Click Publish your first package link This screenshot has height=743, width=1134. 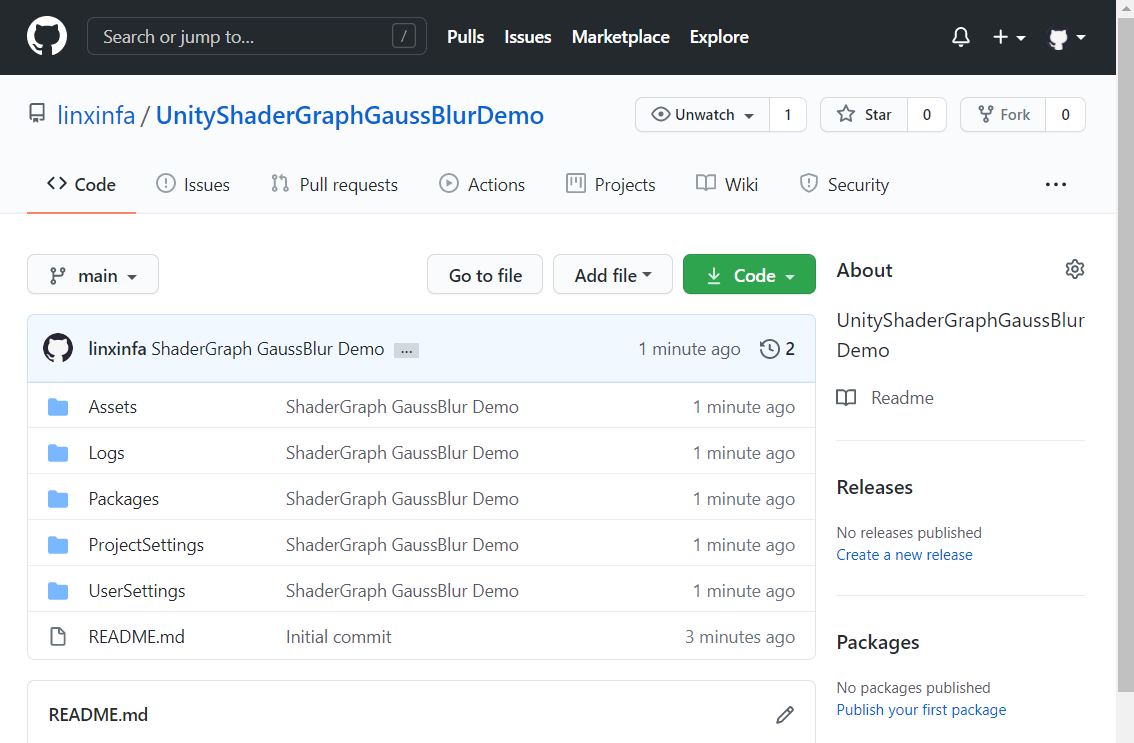click(x=921, y=710)
